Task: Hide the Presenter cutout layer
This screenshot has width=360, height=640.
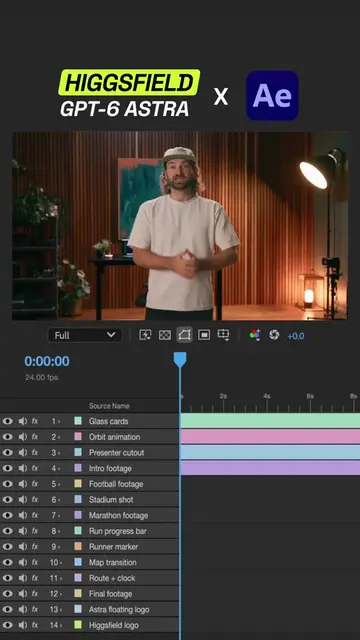Action: tap(7, 453)
